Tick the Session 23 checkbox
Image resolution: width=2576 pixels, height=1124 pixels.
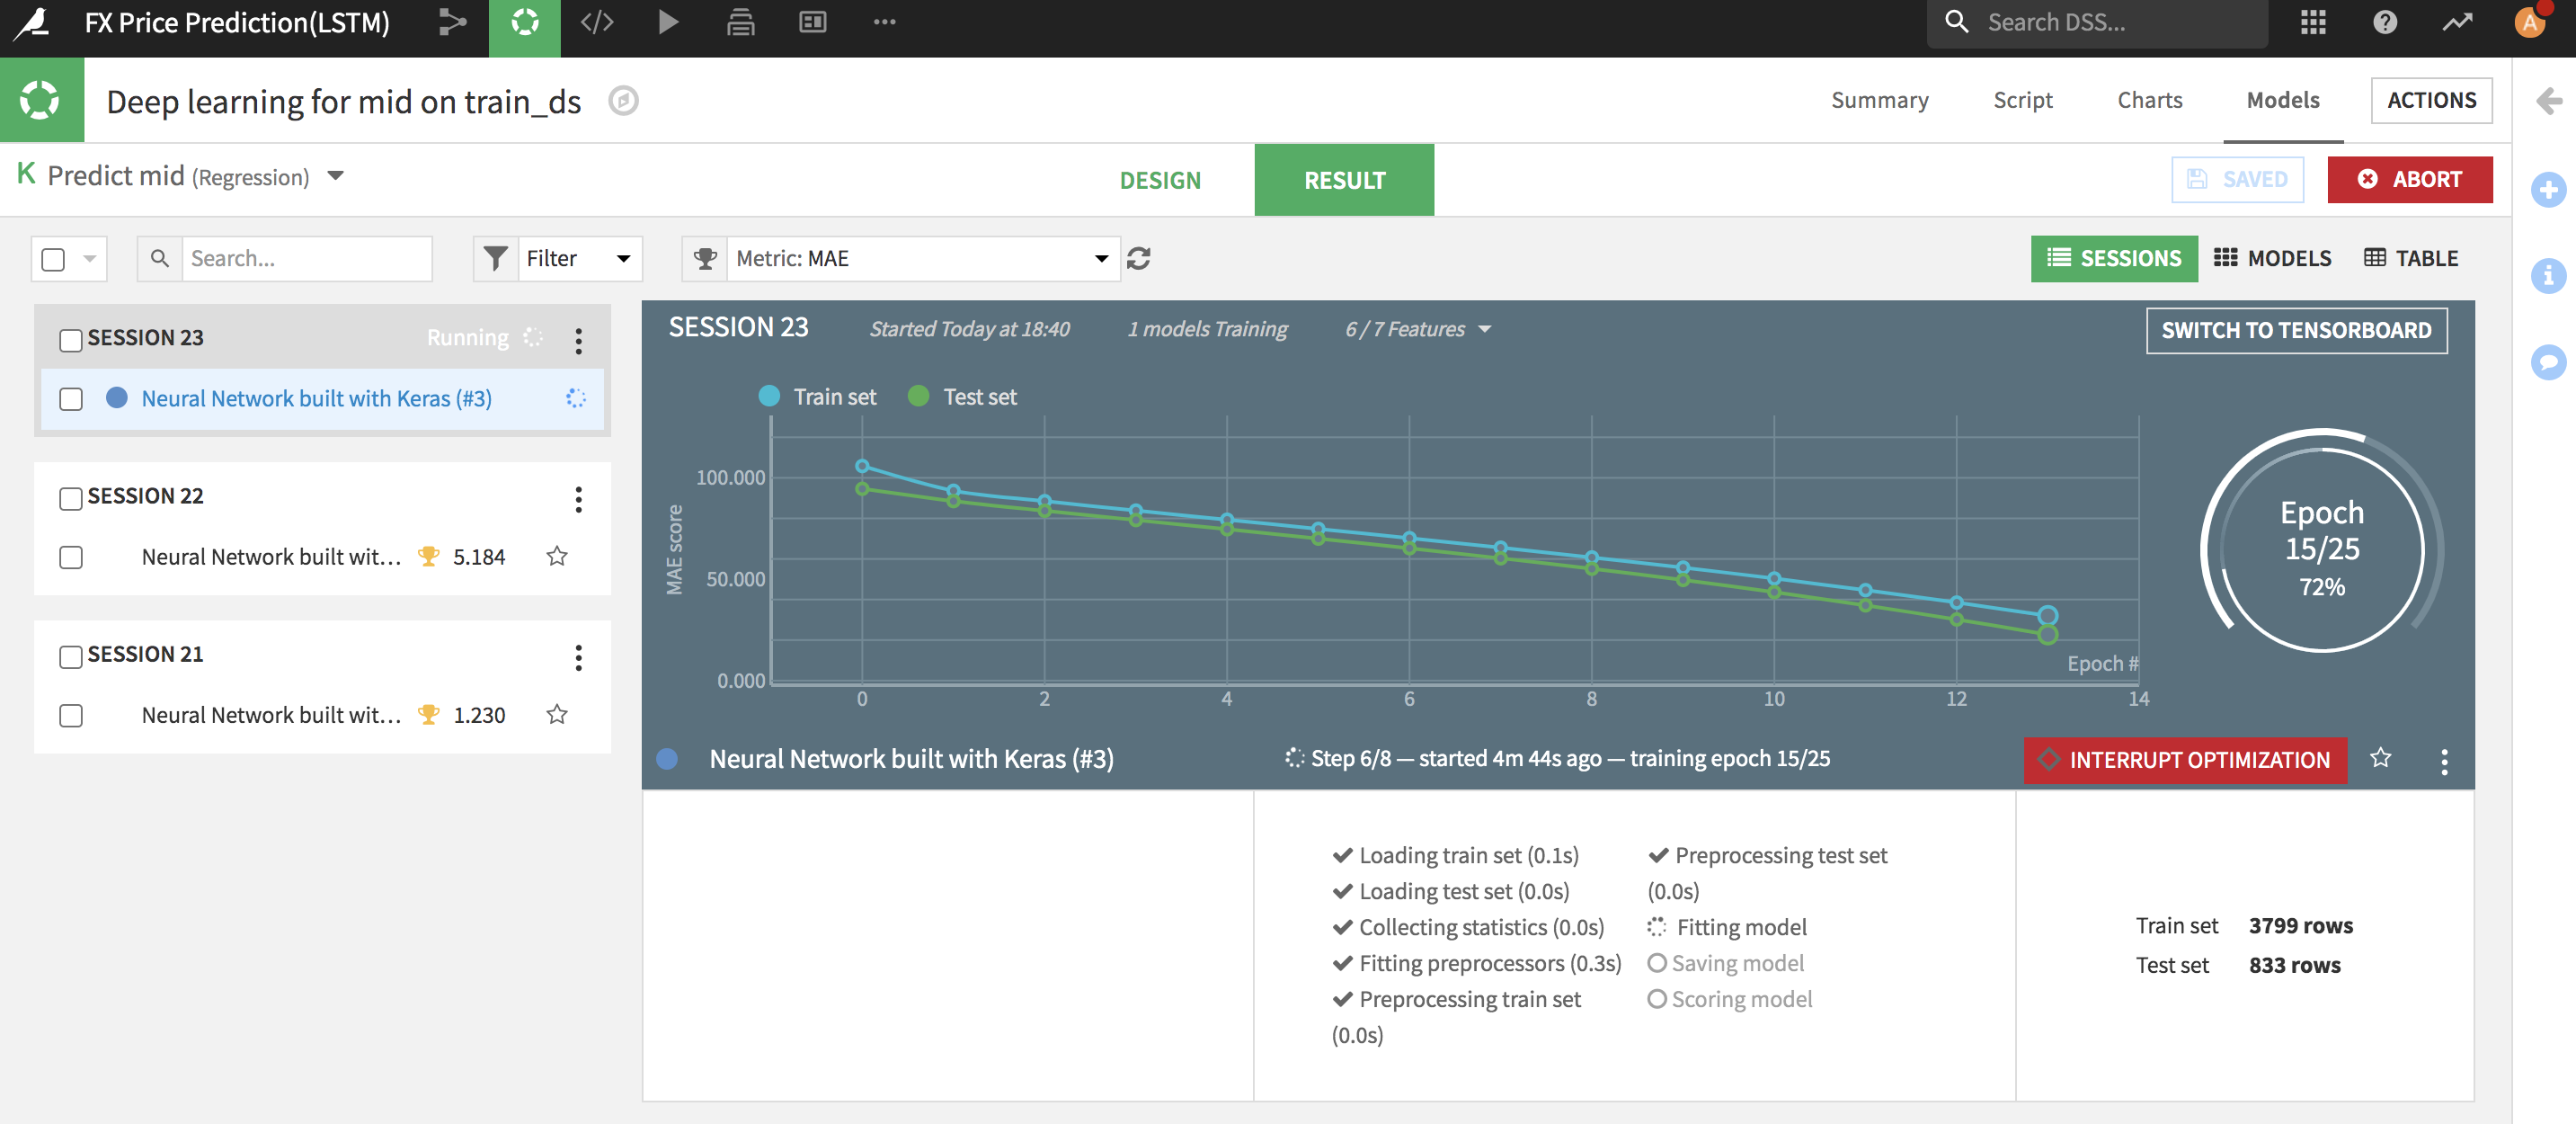pos(70,340)
